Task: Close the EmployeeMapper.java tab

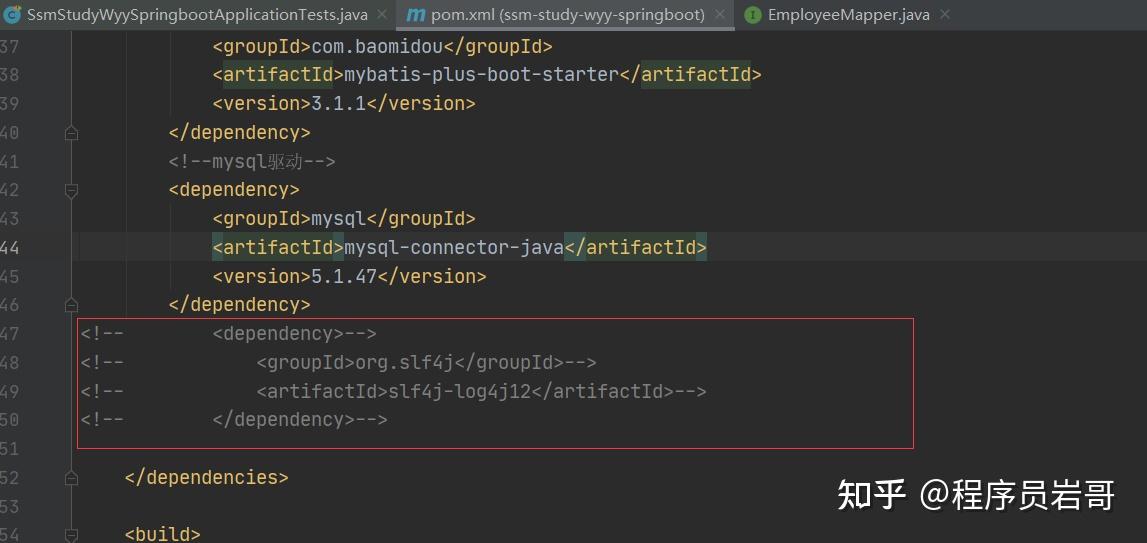Action: pyautogui.click(x=944, y=15)
